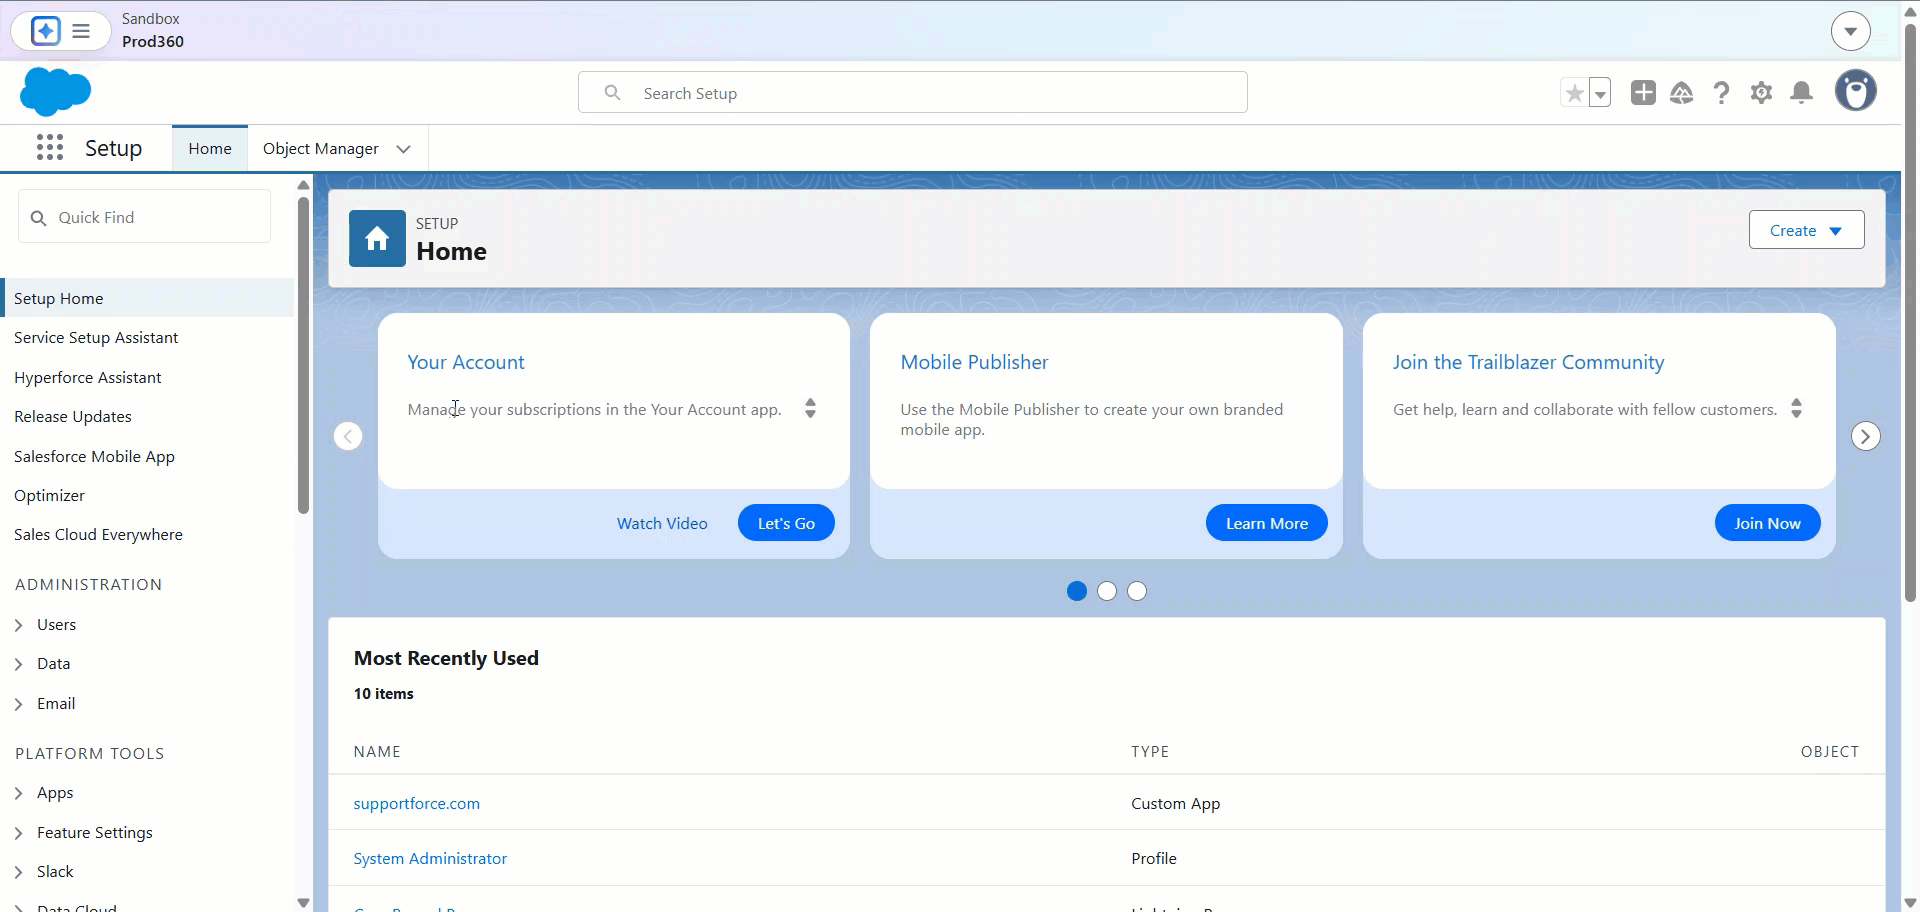Image resolution: width=1920 pixels, height=912 pixels.
Task: Expand the Slack tree node
Action: 19,872
